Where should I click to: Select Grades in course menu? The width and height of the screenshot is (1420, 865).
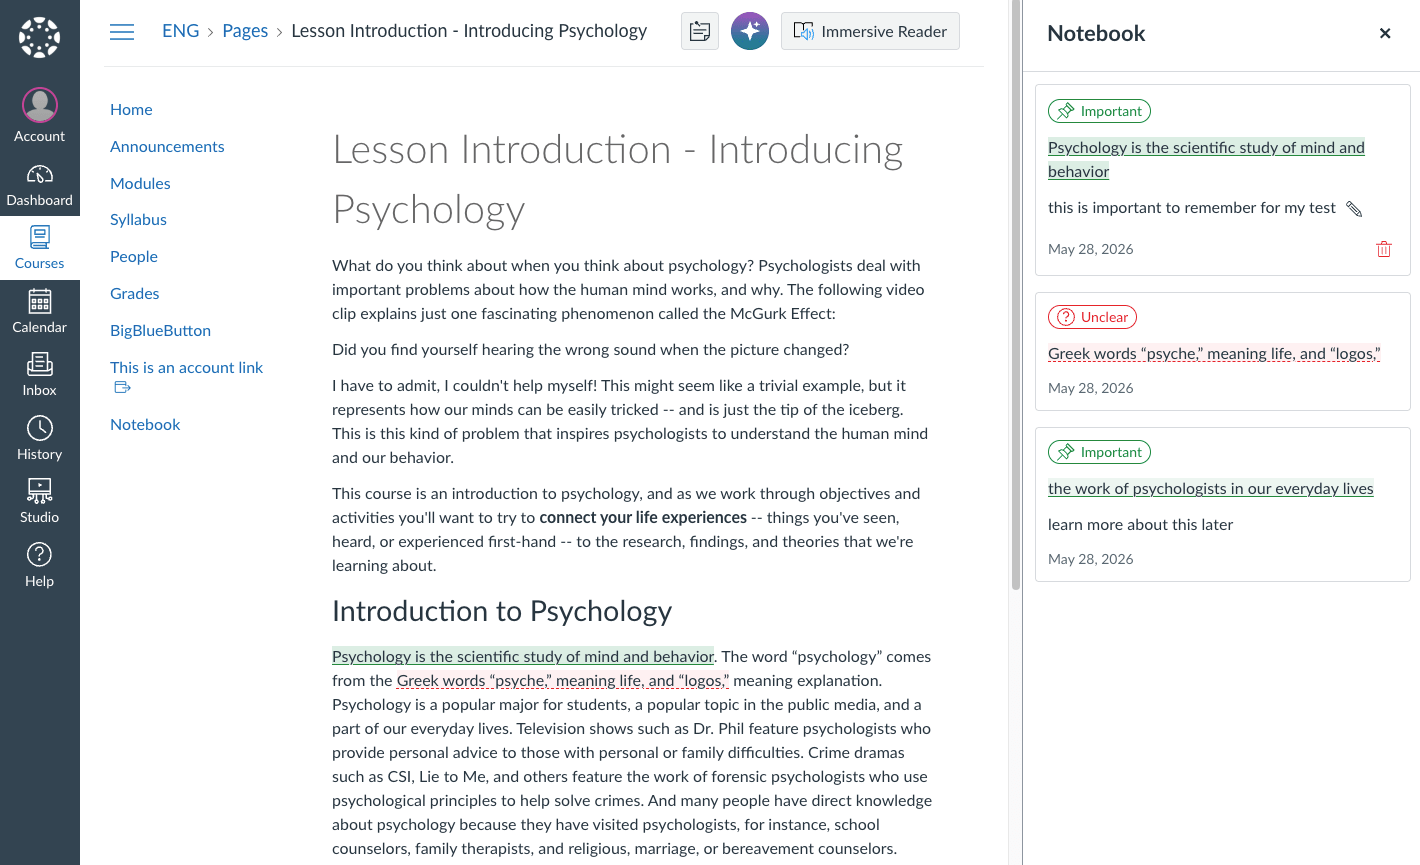pos(135,293)
